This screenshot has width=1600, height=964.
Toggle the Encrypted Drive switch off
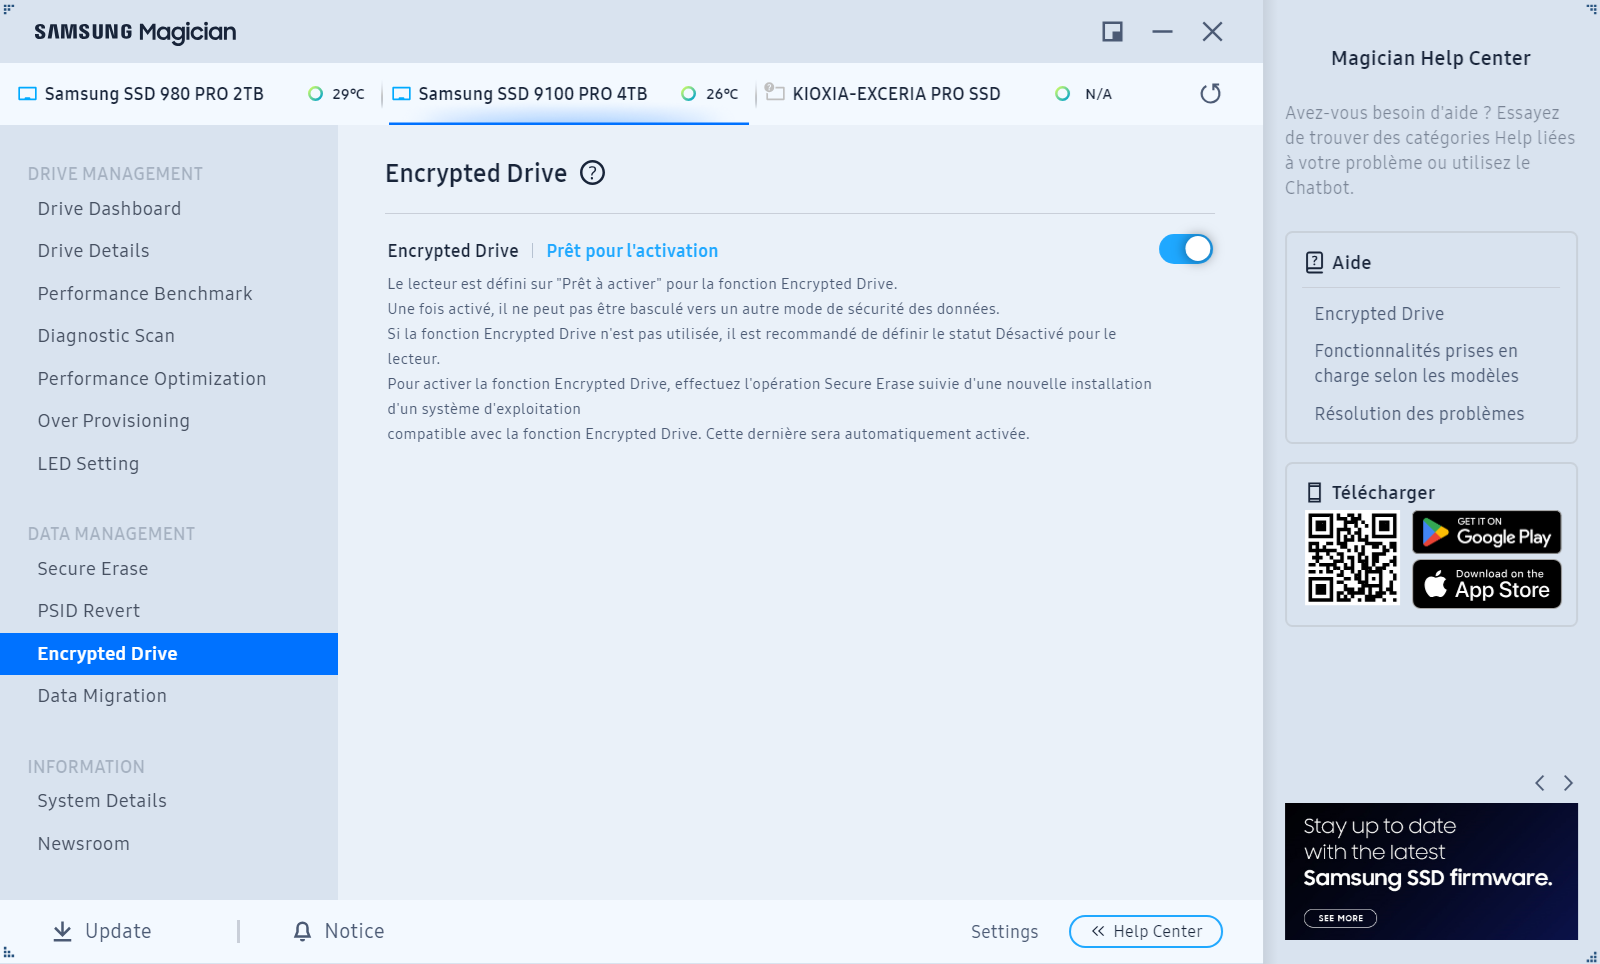click(1185, 249)
